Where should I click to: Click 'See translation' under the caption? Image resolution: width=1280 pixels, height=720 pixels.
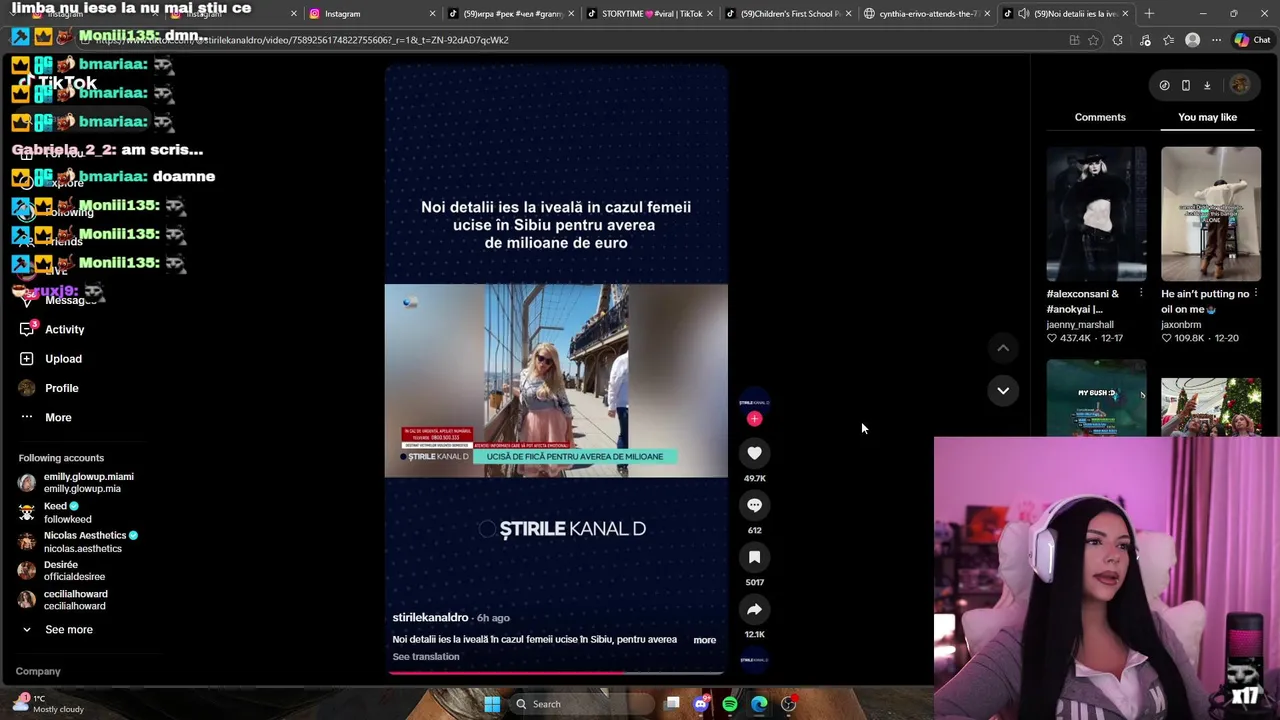[x=426, y=657]
